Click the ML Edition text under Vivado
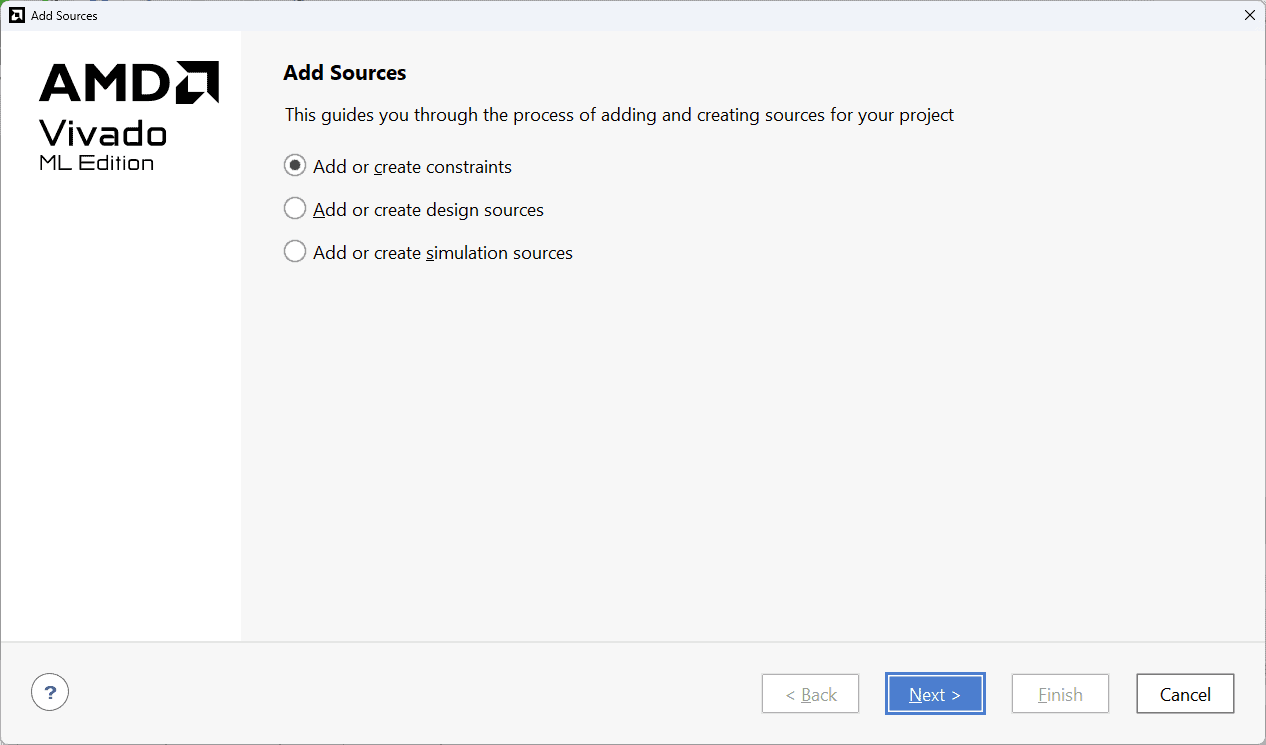This screenshot has height=745, width=1266. tap(96, 163)
